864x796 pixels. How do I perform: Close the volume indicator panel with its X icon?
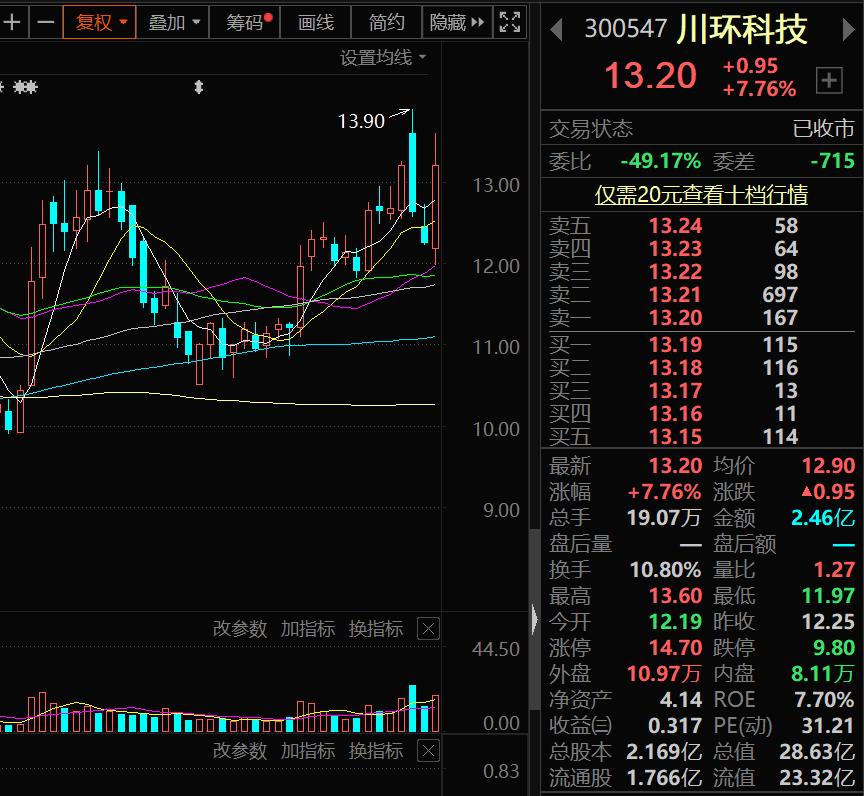pyautogui.click(x=428, y=630)
